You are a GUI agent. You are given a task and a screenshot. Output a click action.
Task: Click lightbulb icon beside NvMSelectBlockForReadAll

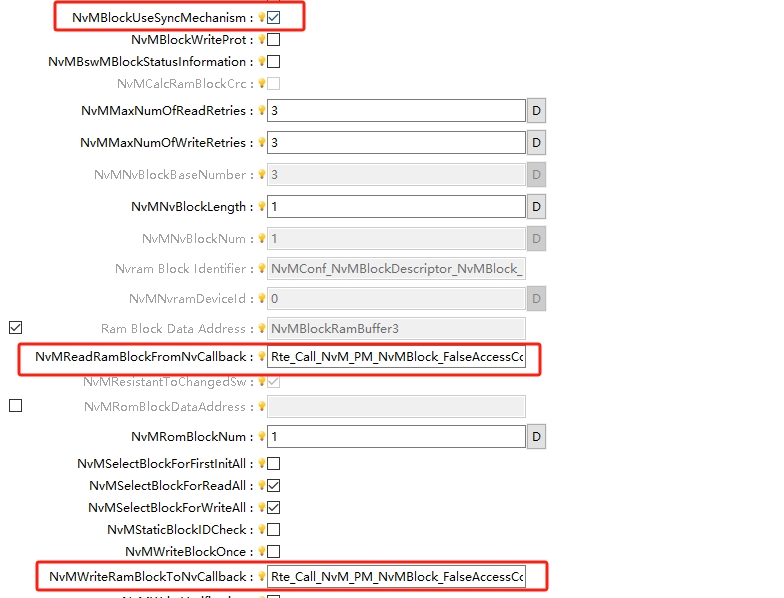click(262, 485)
